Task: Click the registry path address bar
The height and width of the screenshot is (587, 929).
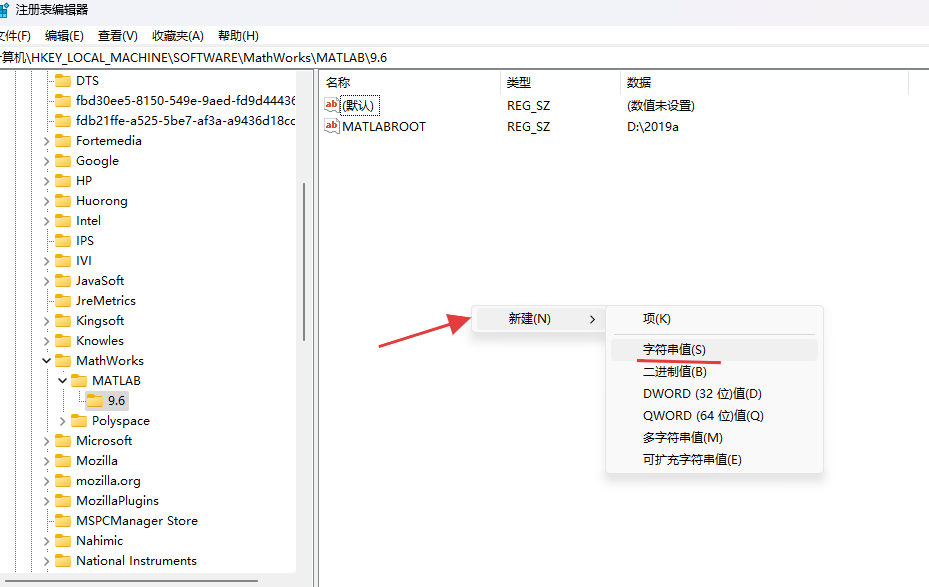Action: (464, 57)
